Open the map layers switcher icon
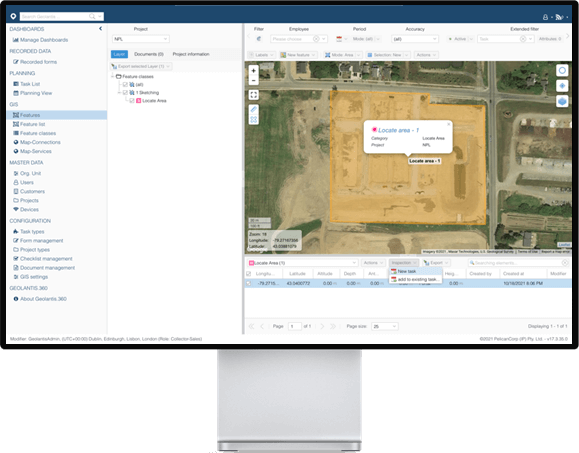This screenshot has width=579, height=453. 562,101
